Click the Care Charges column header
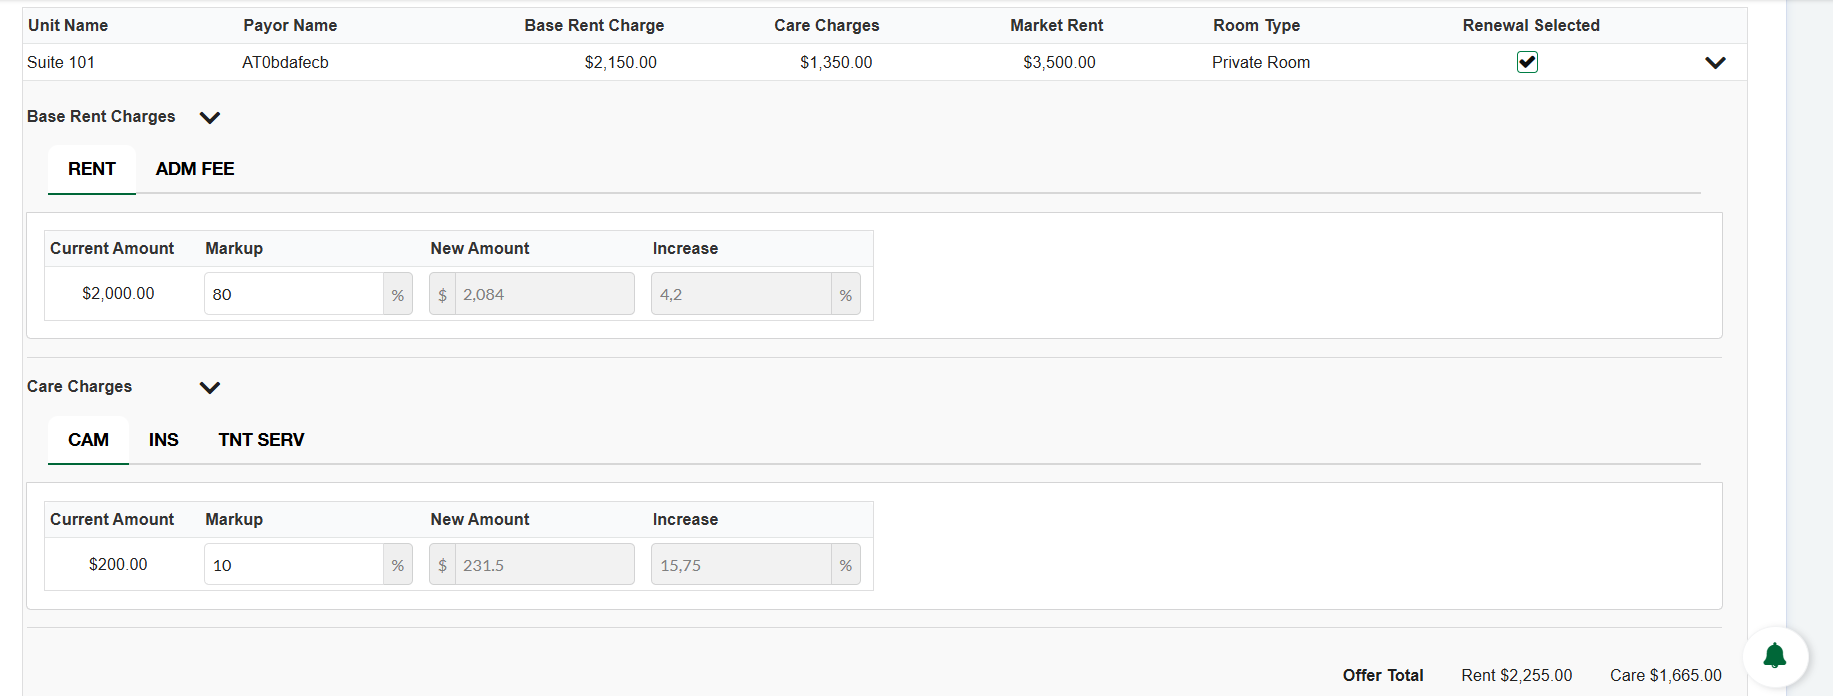Screen dimensions: 1833x696 point(827,25)
